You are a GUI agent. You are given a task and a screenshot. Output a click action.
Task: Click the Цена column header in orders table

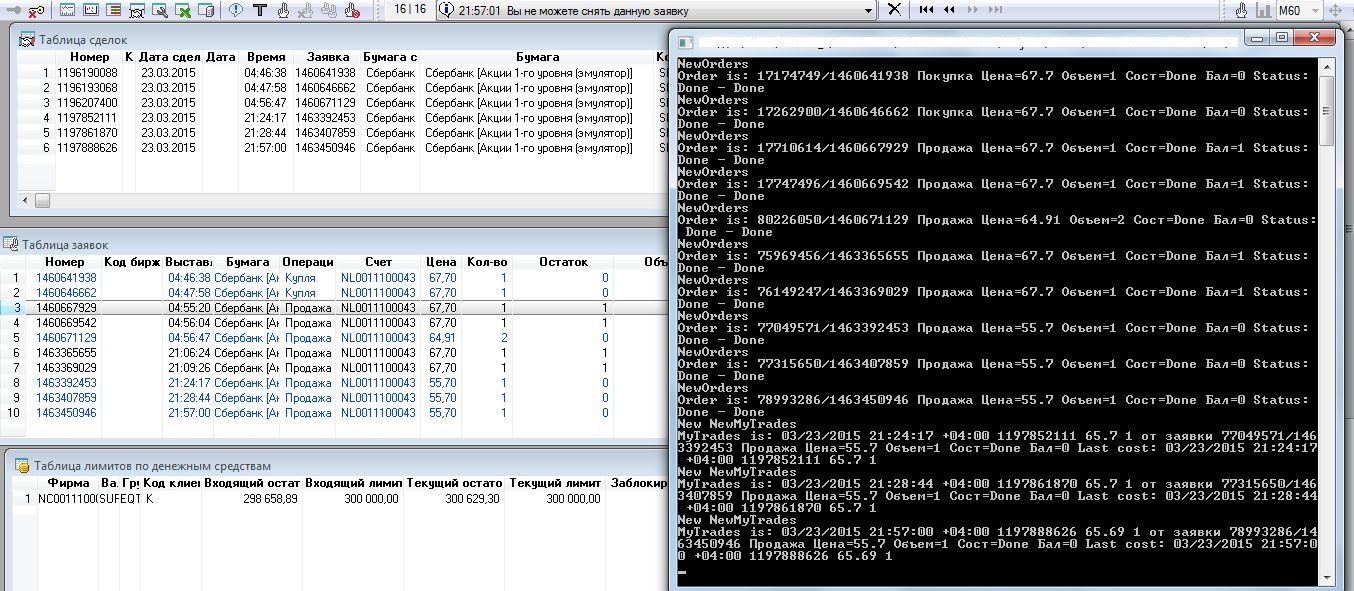point(441,262)
